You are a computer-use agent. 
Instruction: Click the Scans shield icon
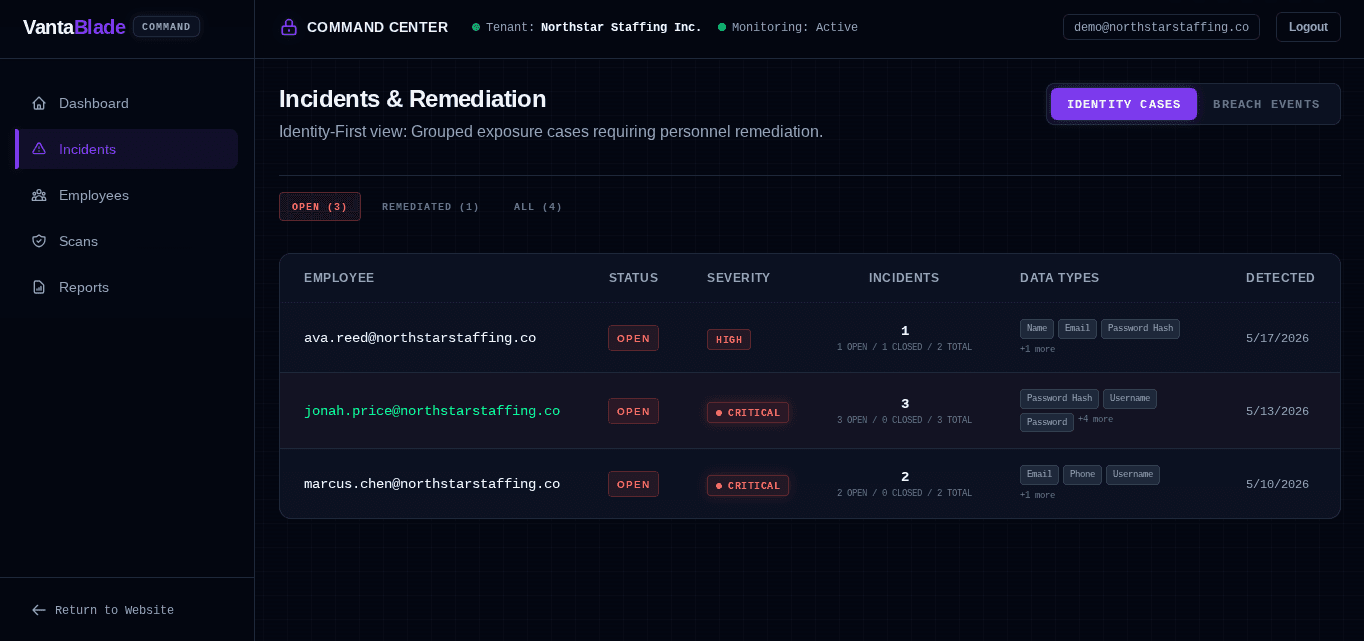coord(39,241)
